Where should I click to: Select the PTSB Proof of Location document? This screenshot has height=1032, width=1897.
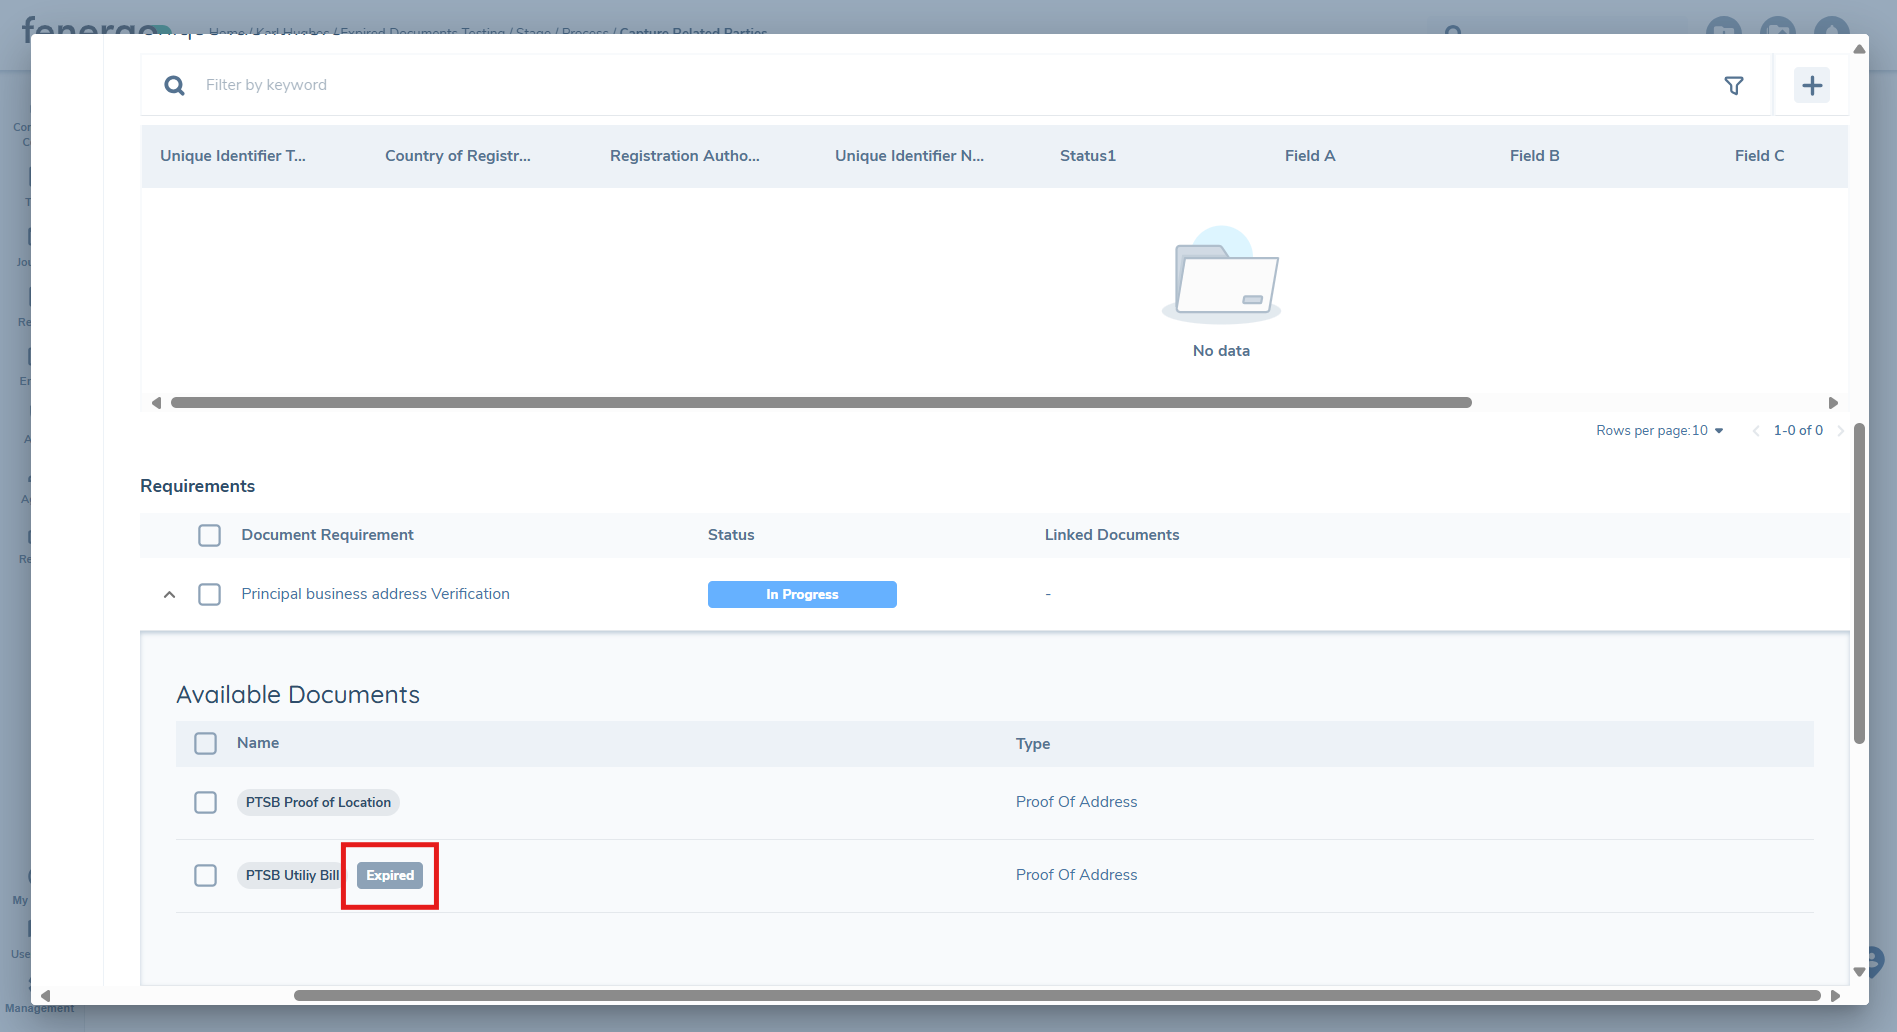(205, 802)
